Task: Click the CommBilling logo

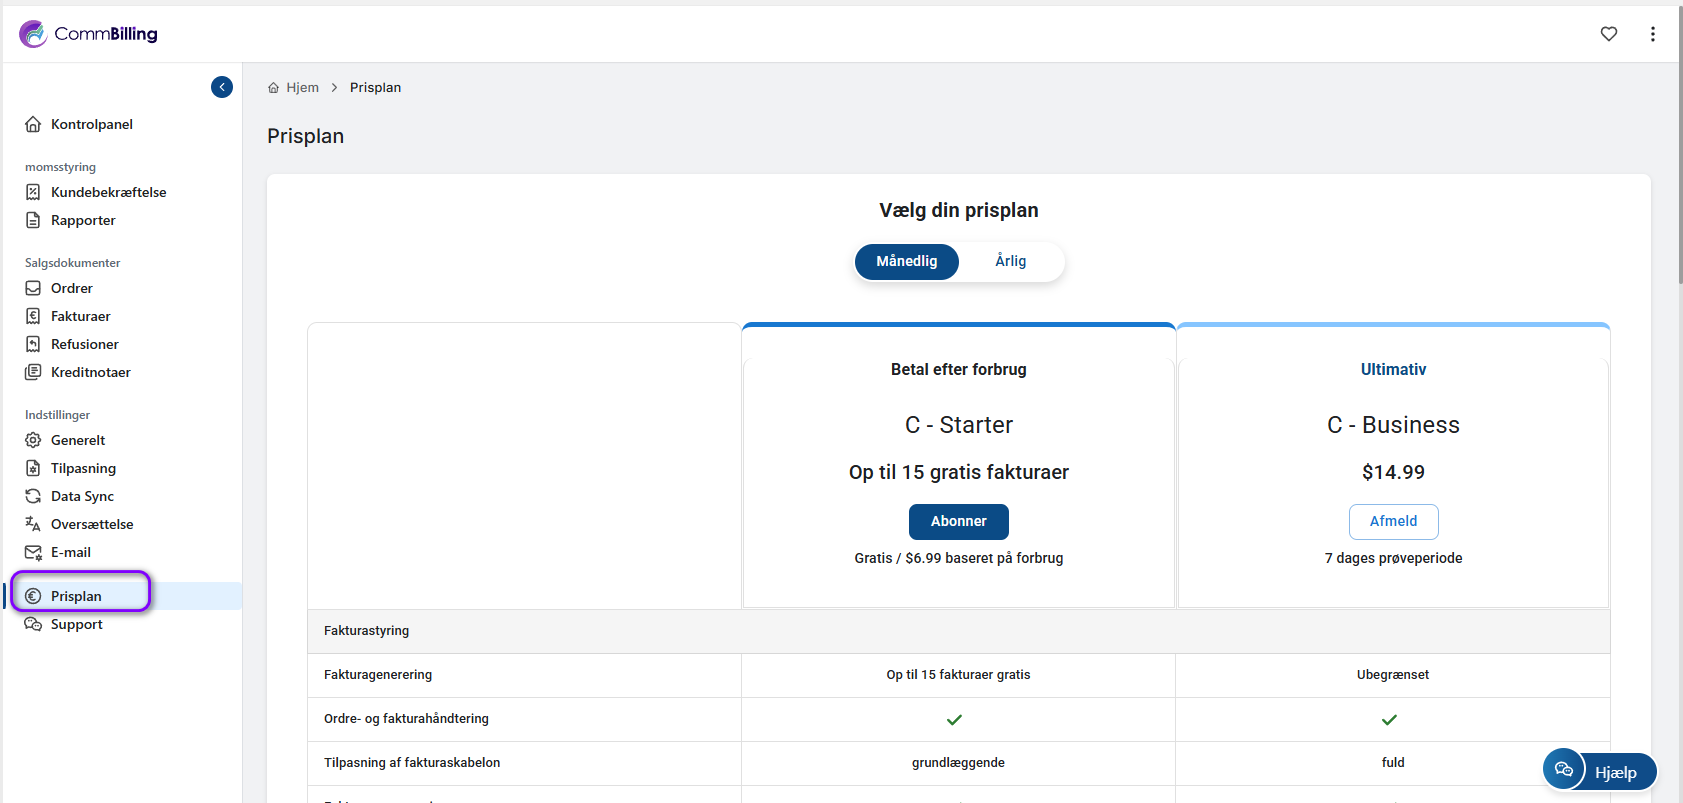Action: 88,34
